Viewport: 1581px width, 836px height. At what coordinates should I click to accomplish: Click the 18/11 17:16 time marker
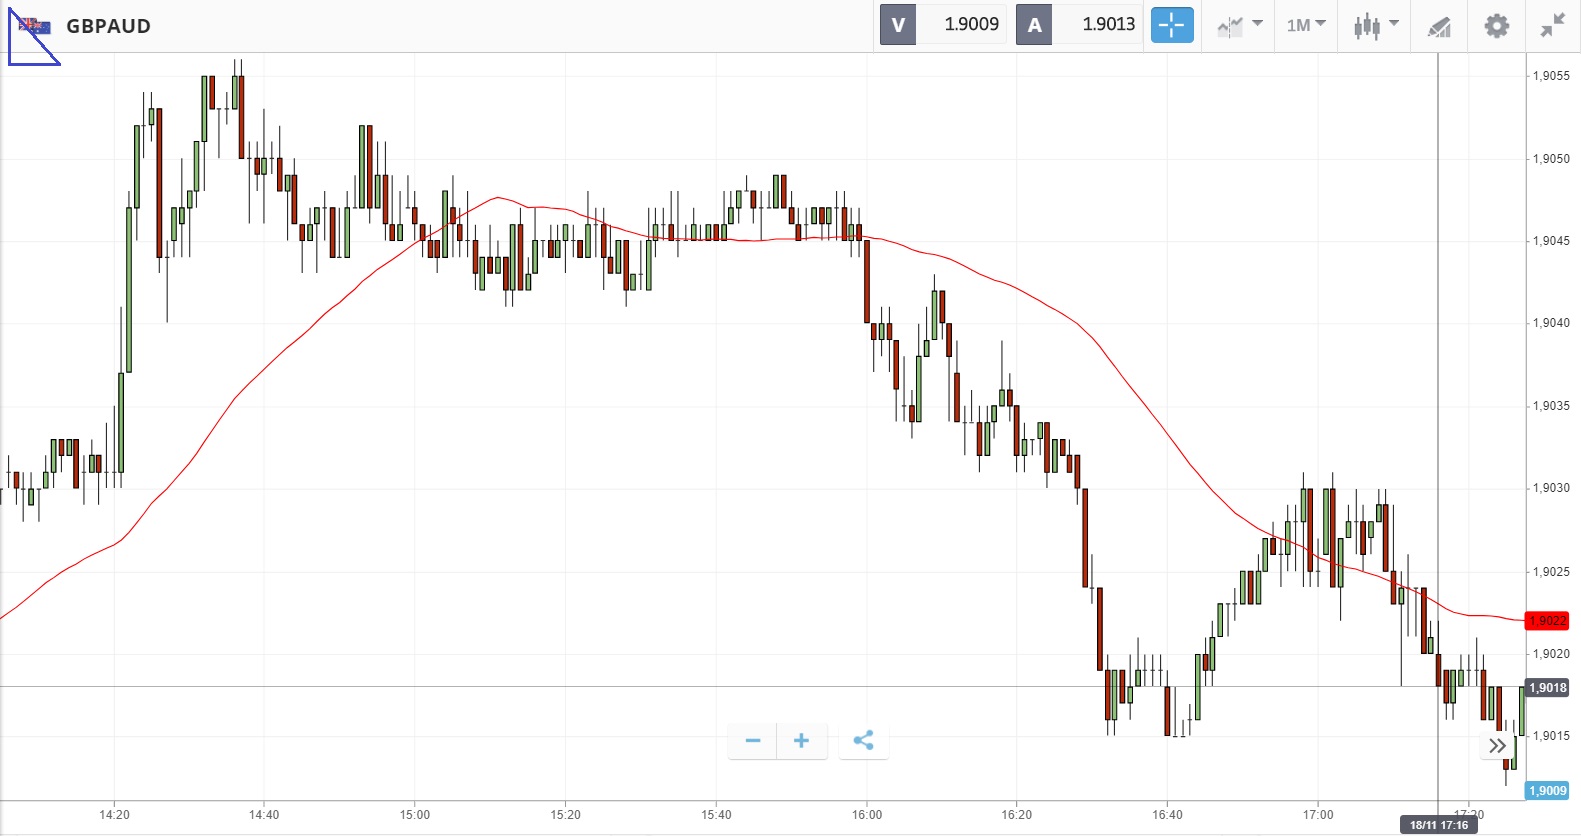coord(1439,825)
